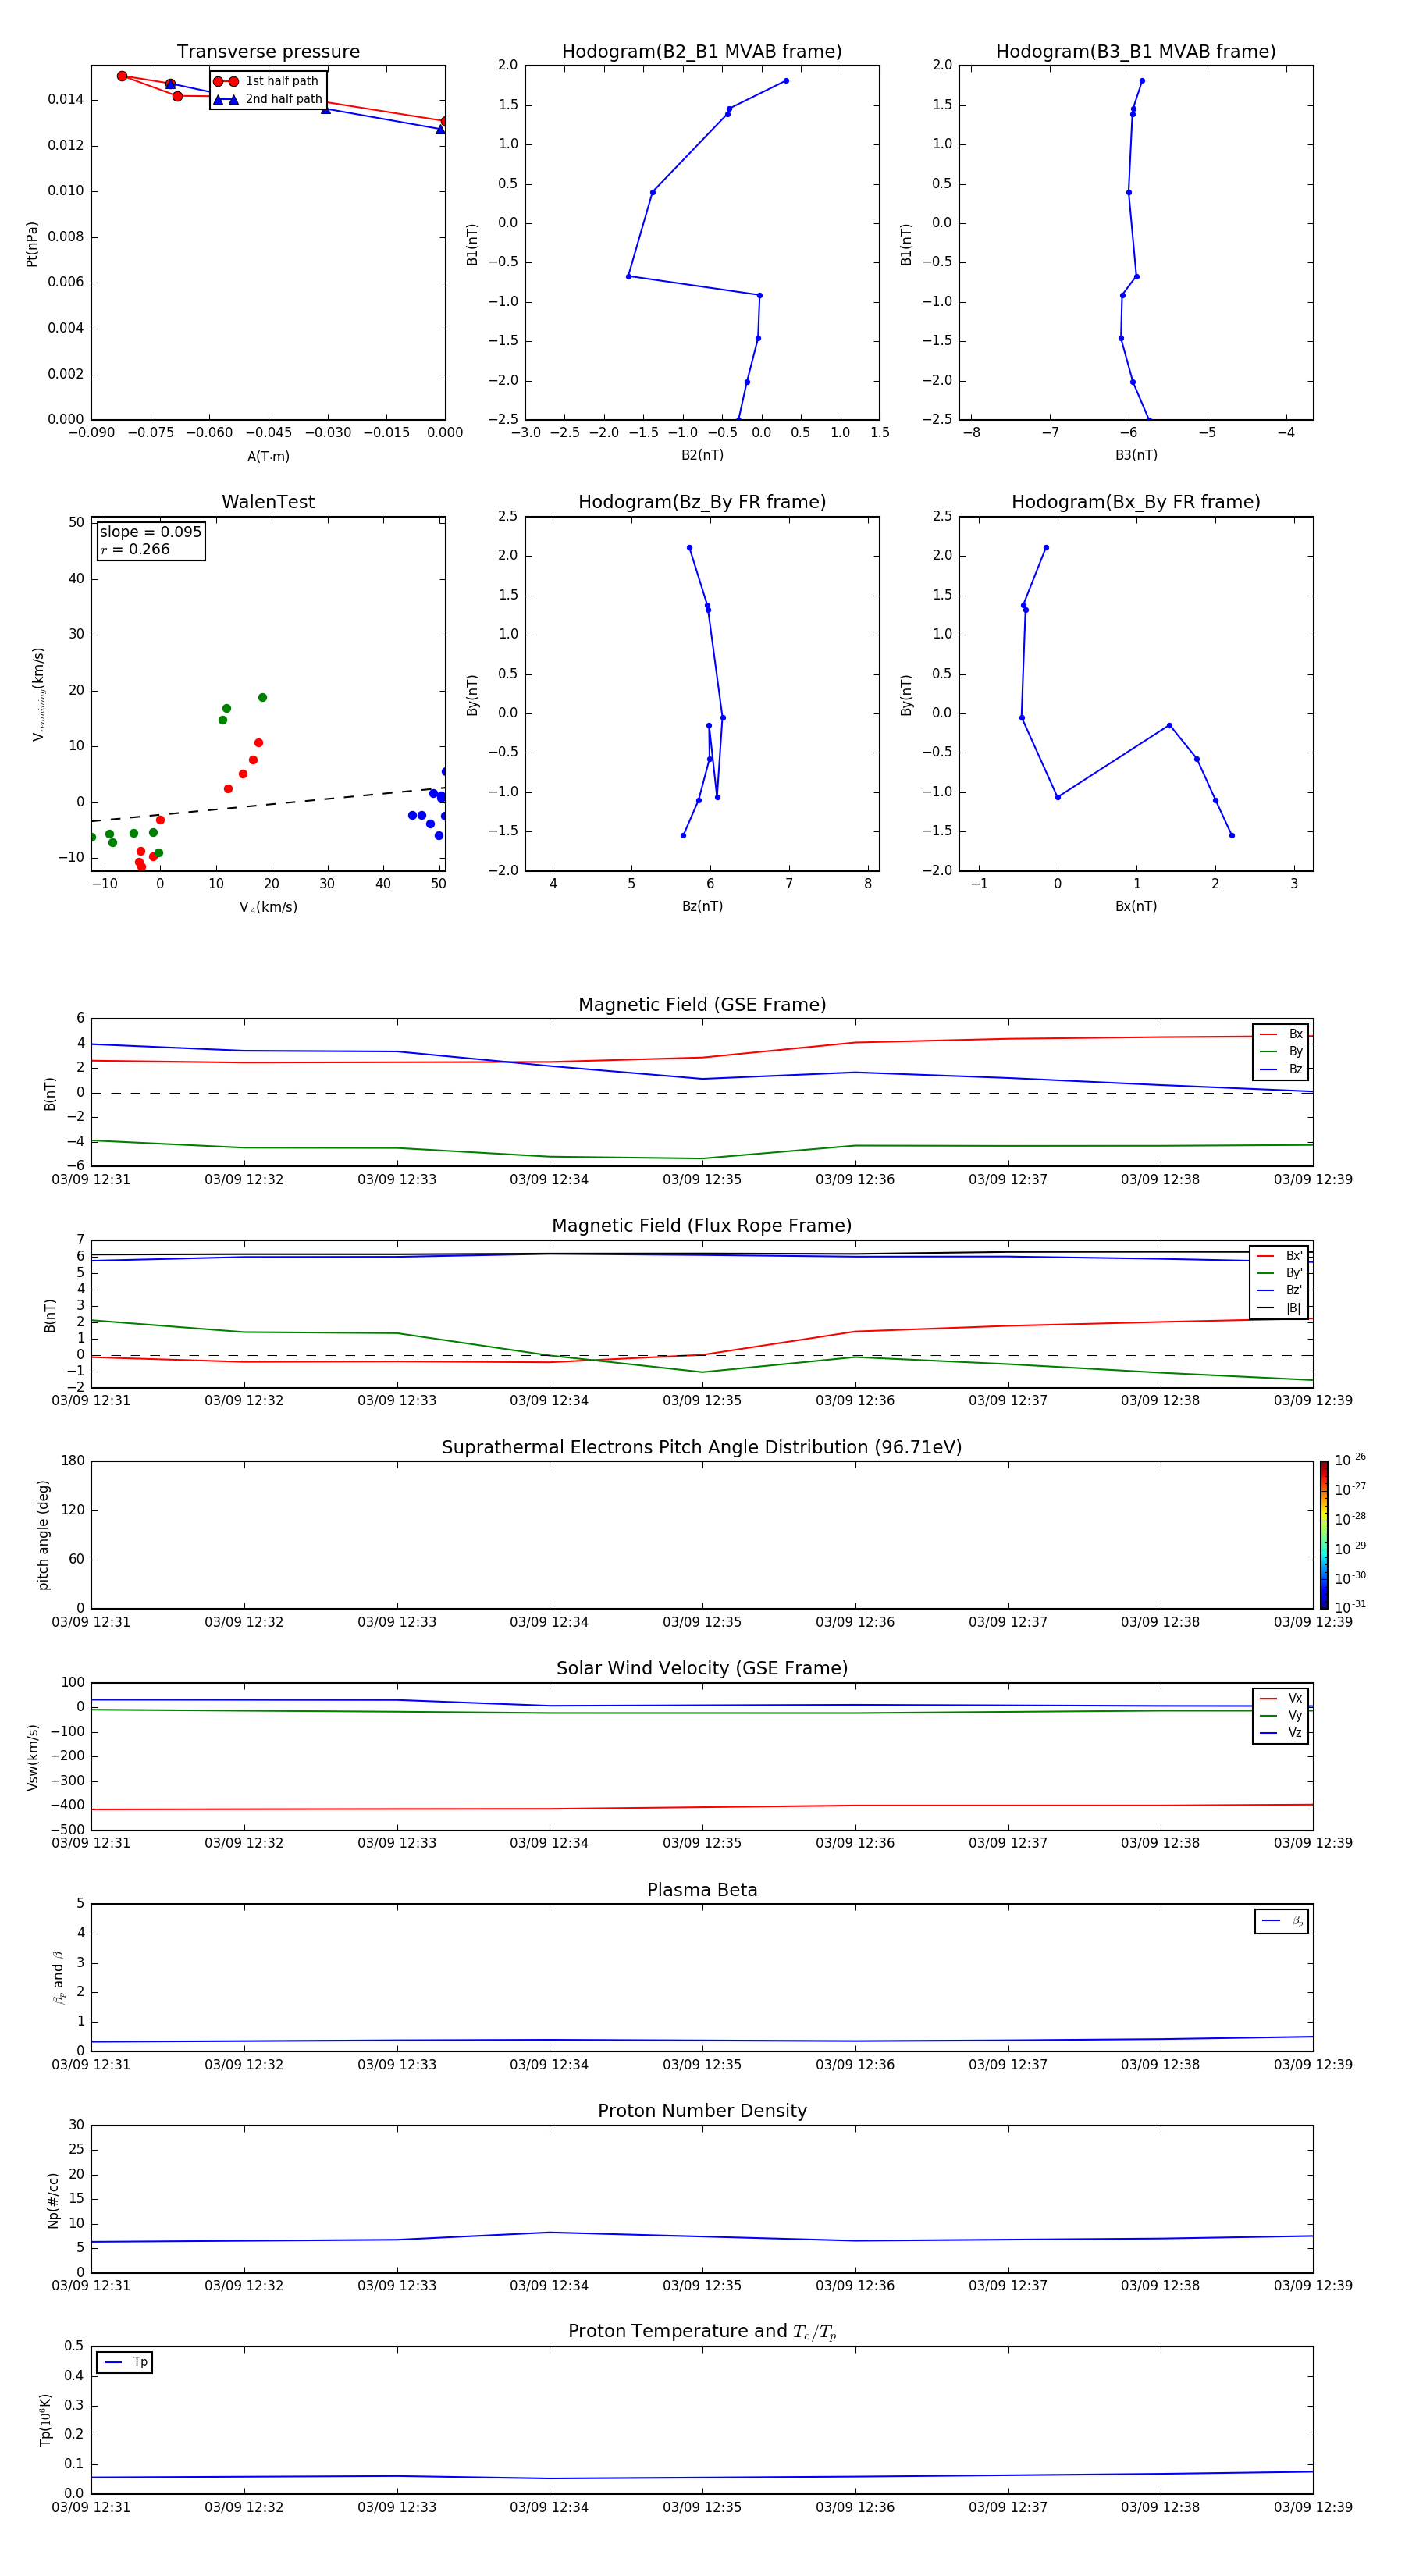
Task: Click the 'Proton Temperature and Te/Tp' title
Action: click(x=702, y=2332)
